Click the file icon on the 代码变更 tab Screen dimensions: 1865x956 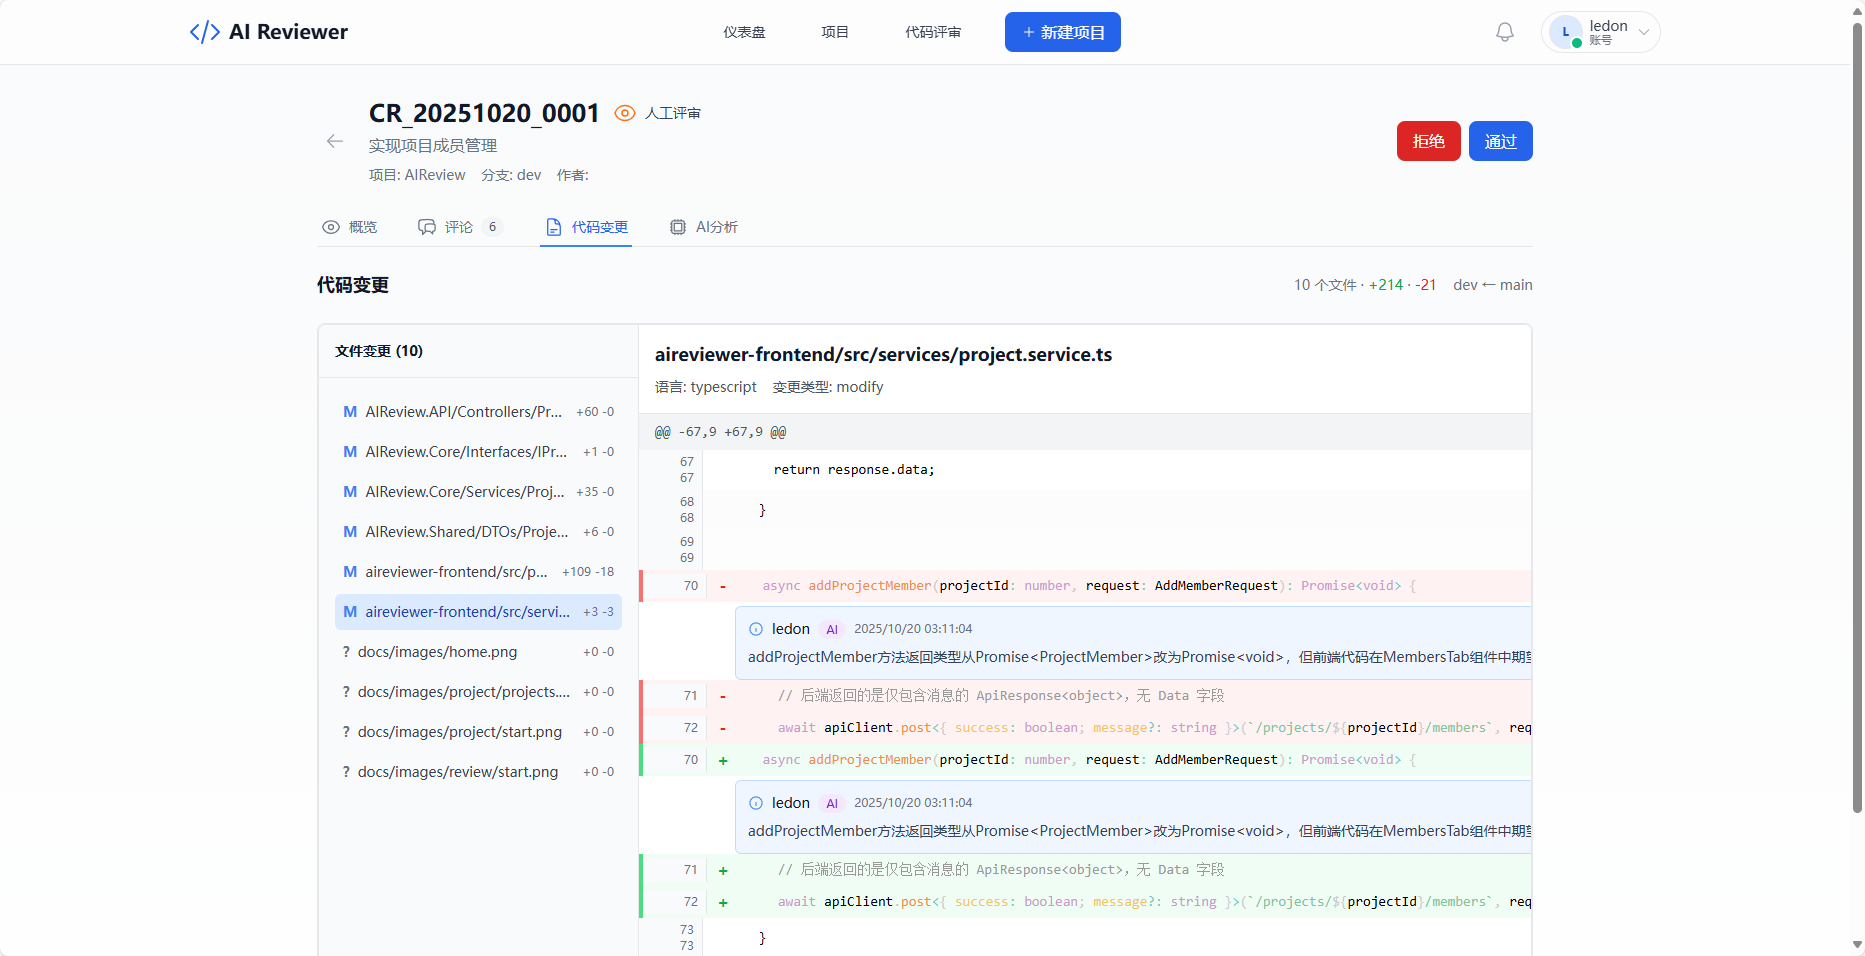coord(554,227)
